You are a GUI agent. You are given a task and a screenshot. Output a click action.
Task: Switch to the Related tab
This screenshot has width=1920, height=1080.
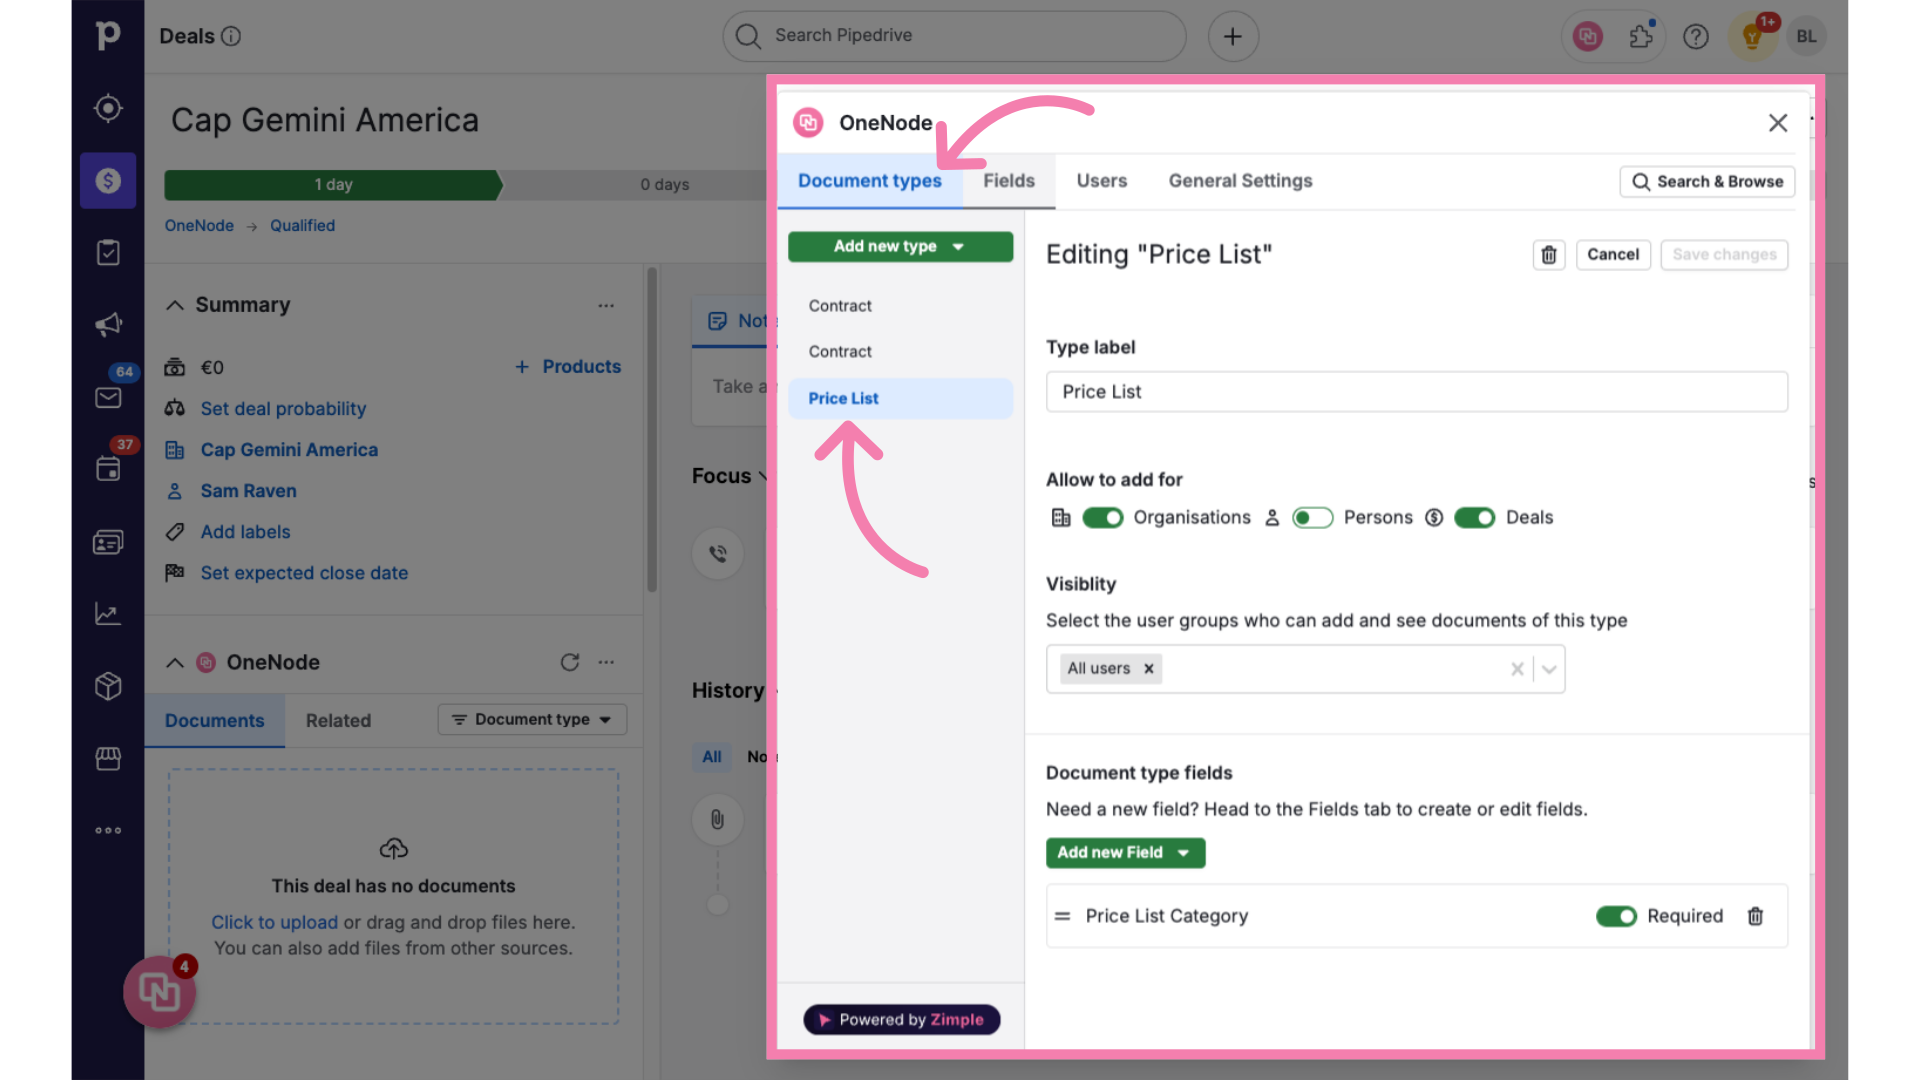tap(338, 721)
